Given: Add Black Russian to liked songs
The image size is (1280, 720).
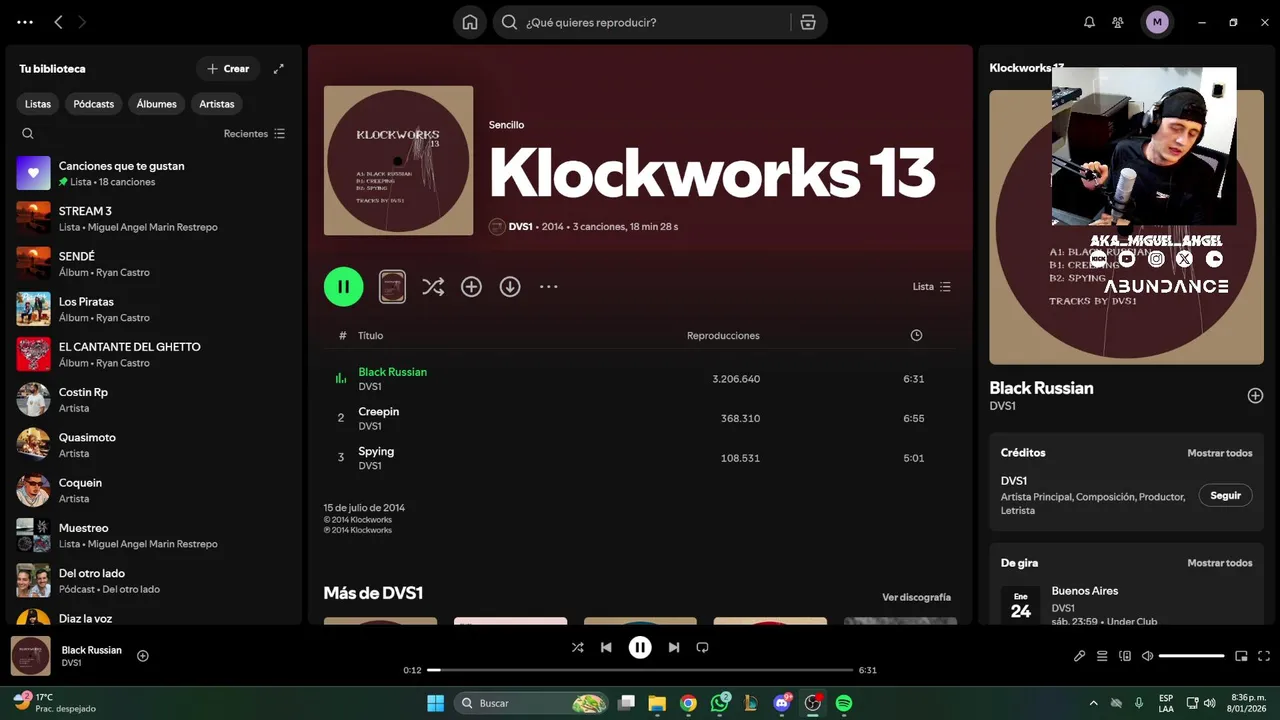Looking at the screenshot, I should tap(1255, 396).
